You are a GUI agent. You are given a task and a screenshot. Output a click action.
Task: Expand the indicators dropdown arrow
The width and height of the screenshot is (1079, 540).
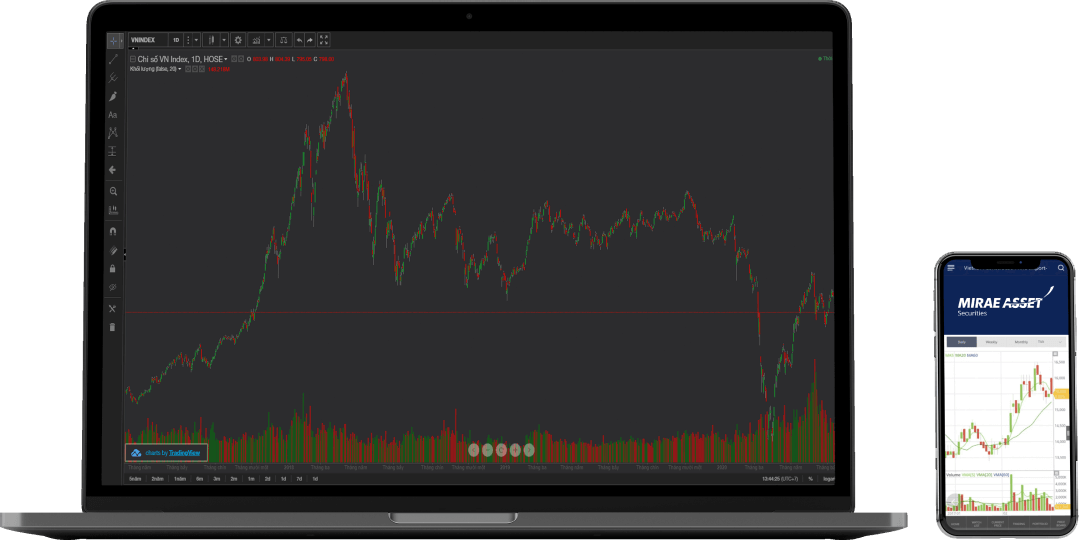(268, 40)
